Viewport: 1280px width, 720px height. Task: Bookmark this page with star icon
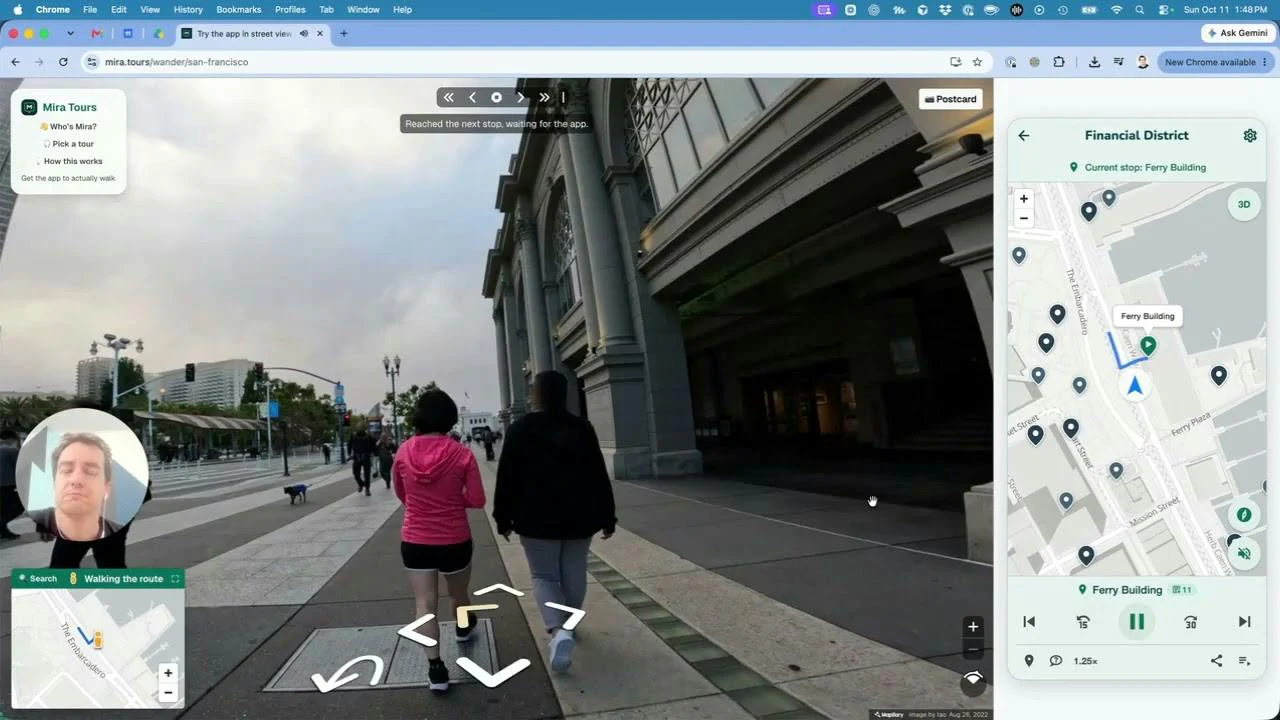pos(977,62)
